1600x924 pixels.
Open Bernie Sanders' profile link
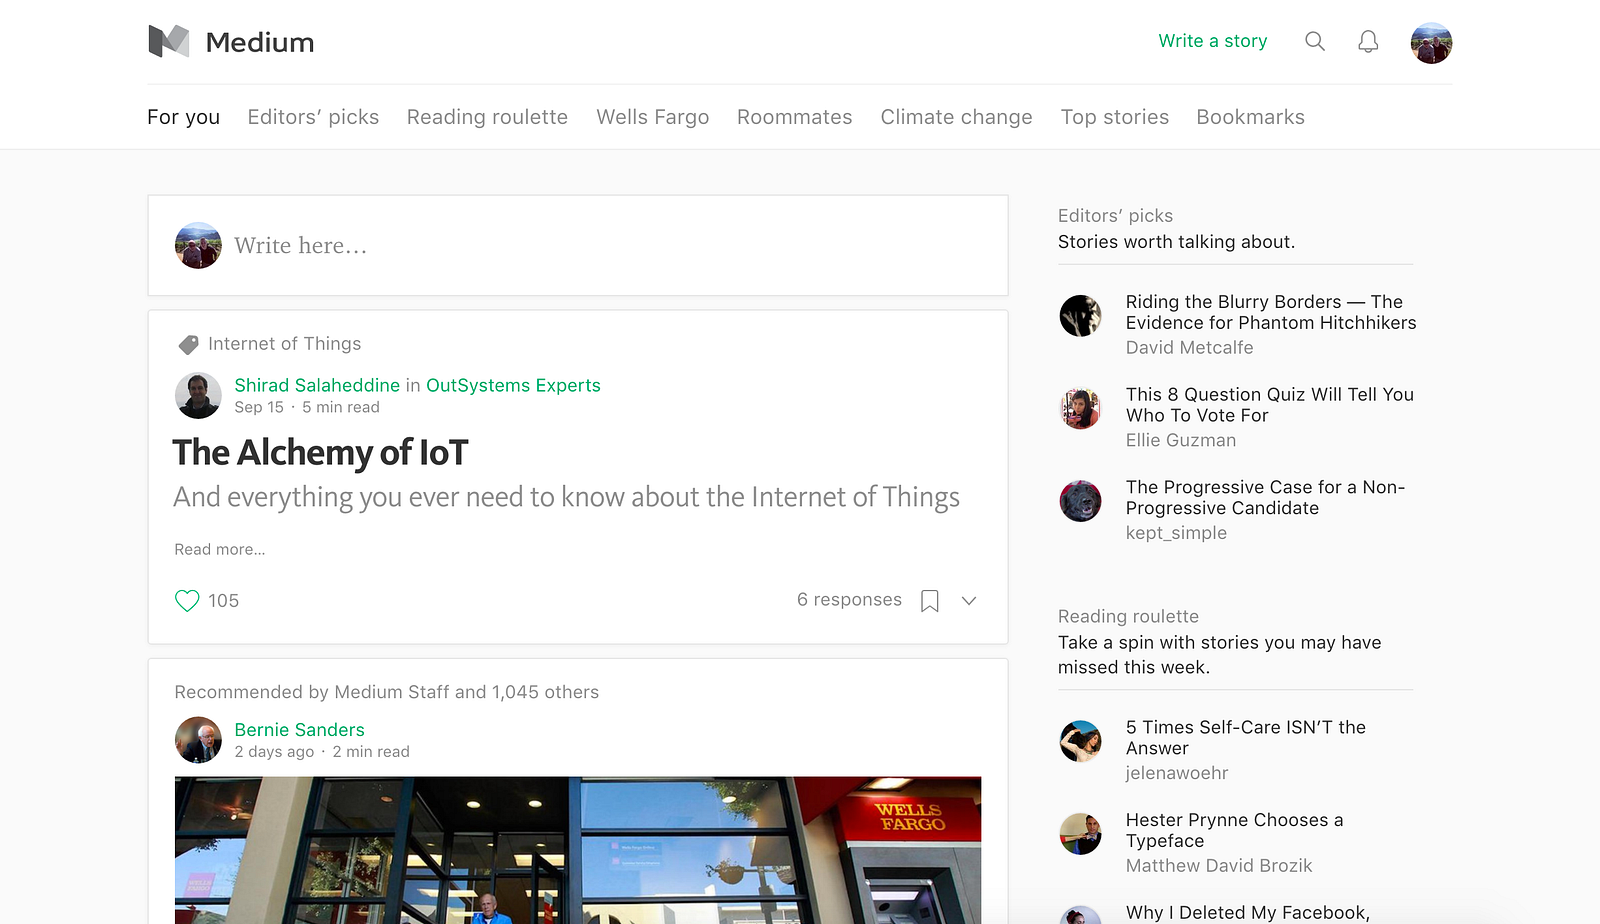[x=299, y=730]
